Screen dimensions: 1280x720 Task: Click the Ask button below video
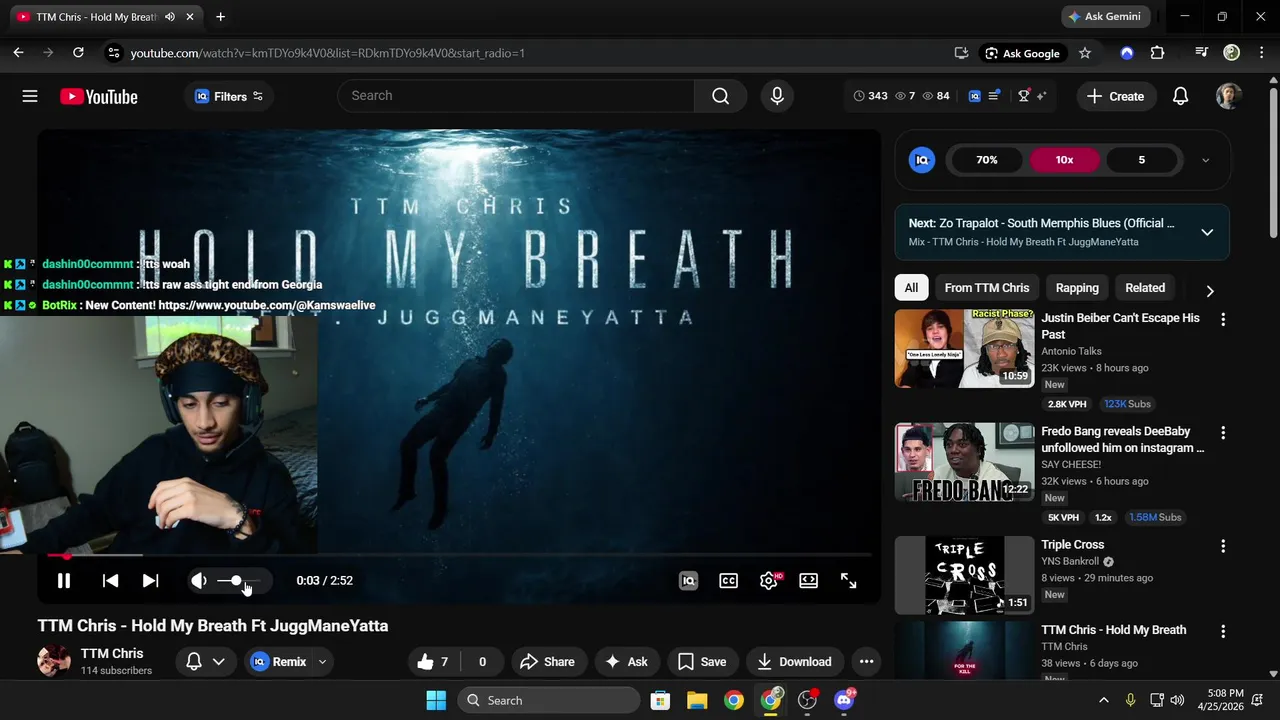(626, 661)
